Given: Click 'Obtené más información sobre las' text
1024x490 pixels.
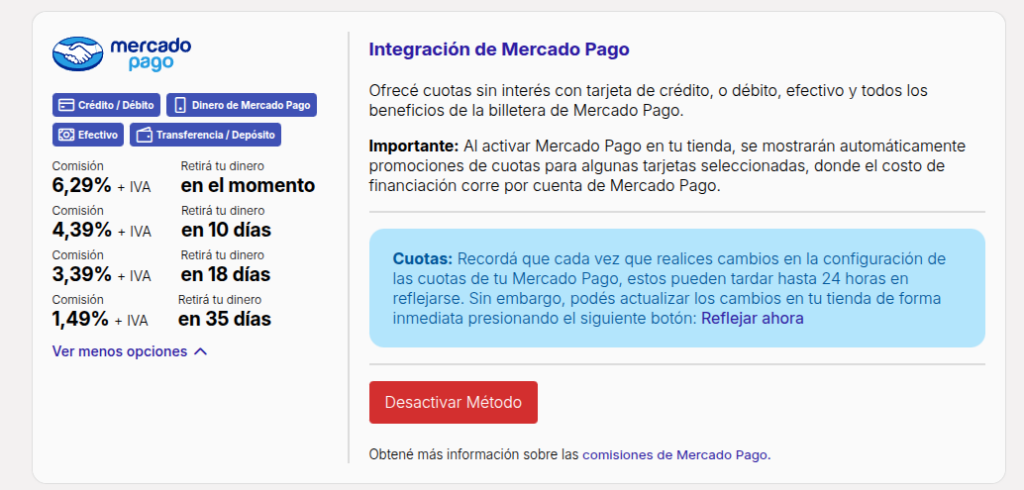Looking at the screenshot, I should (473, 455).
